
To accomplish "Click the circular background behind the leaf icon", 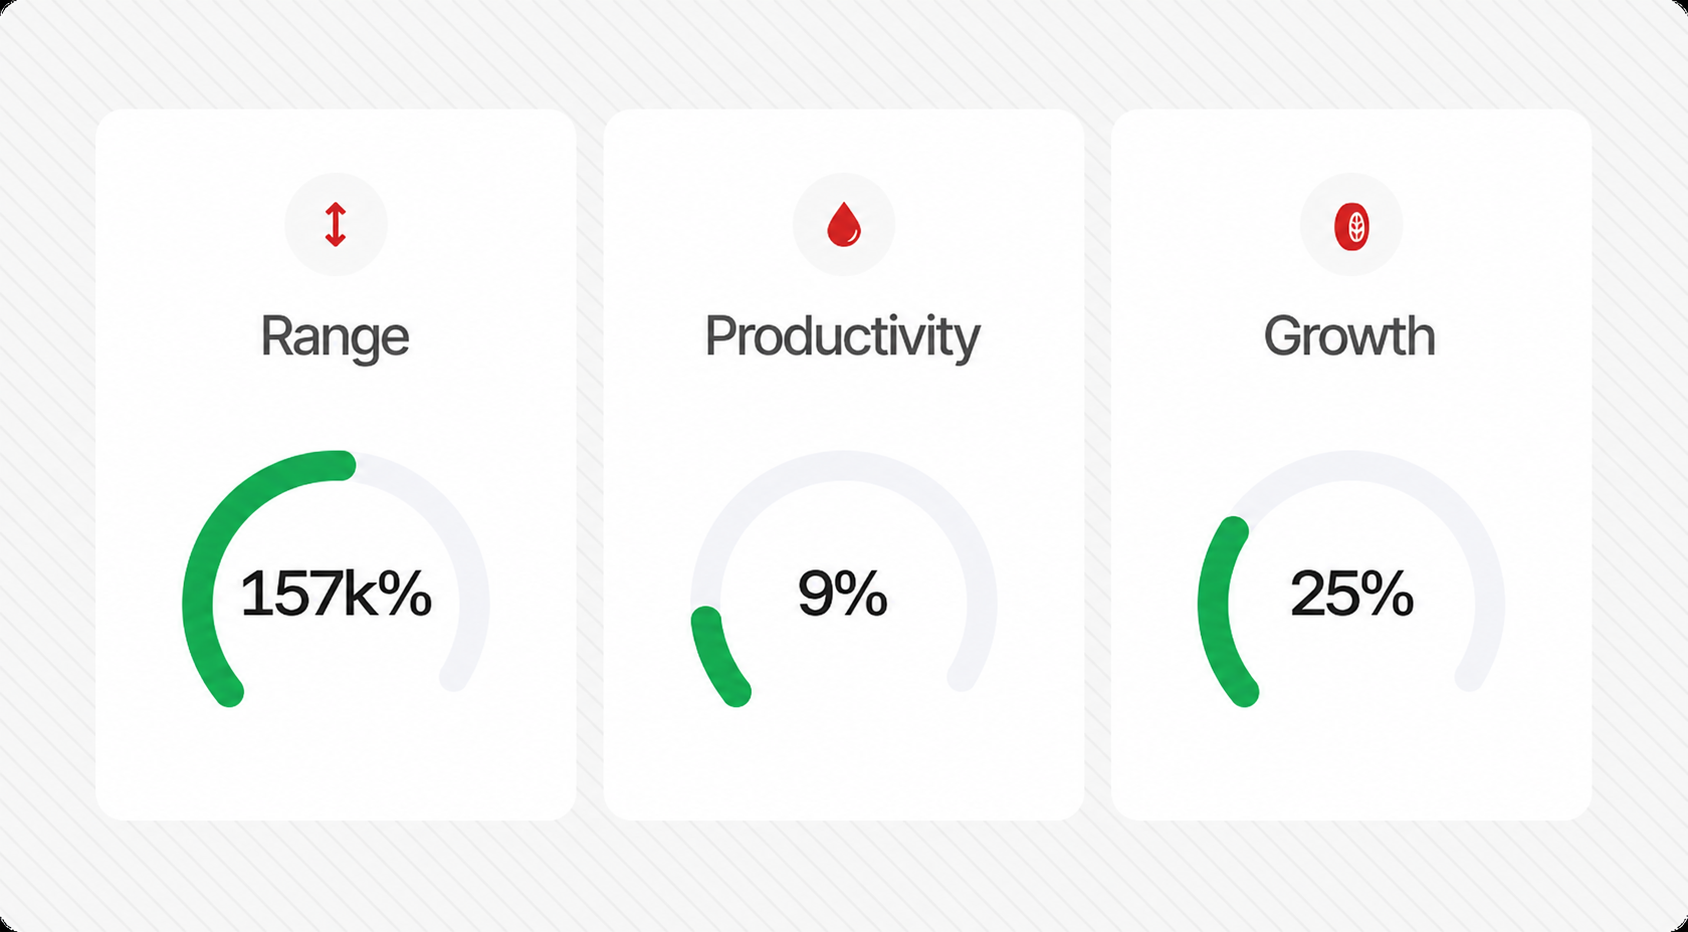I will click(1352, 224).
